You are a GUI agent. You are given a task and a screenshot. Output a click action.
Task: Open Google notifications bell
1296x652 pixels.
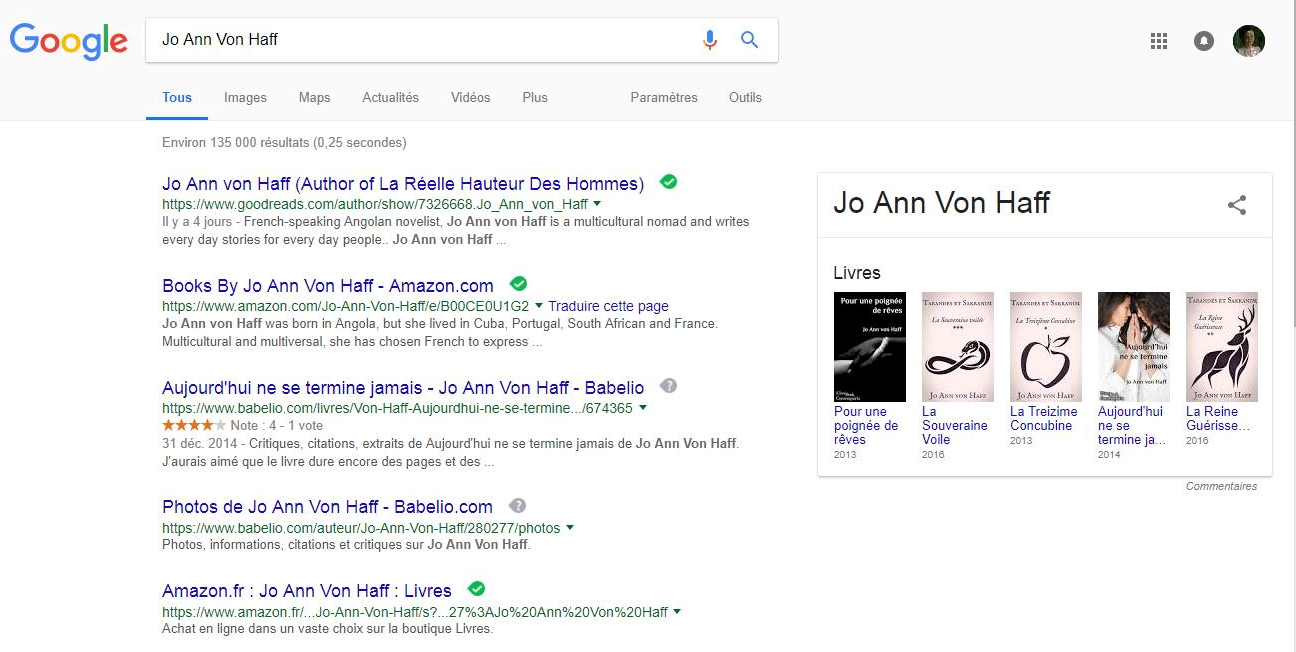[1204, 41]
